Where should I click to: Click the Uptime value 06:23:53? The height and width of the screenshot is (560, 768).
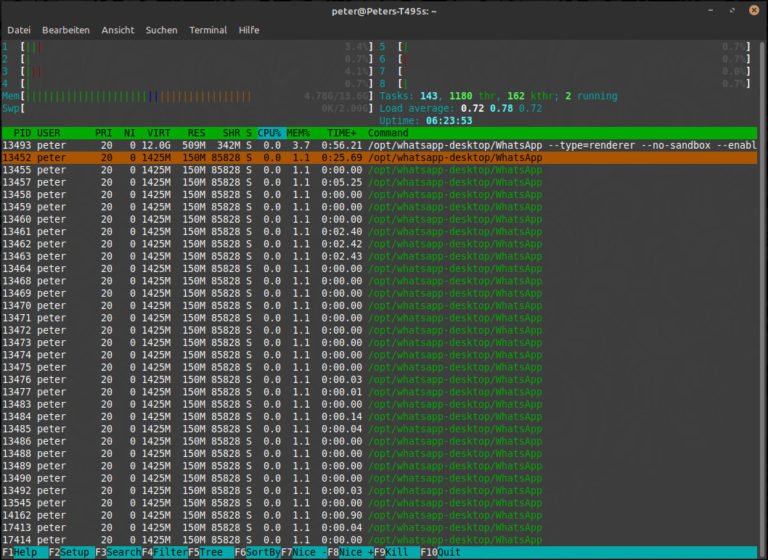click(x=449, y=121)
